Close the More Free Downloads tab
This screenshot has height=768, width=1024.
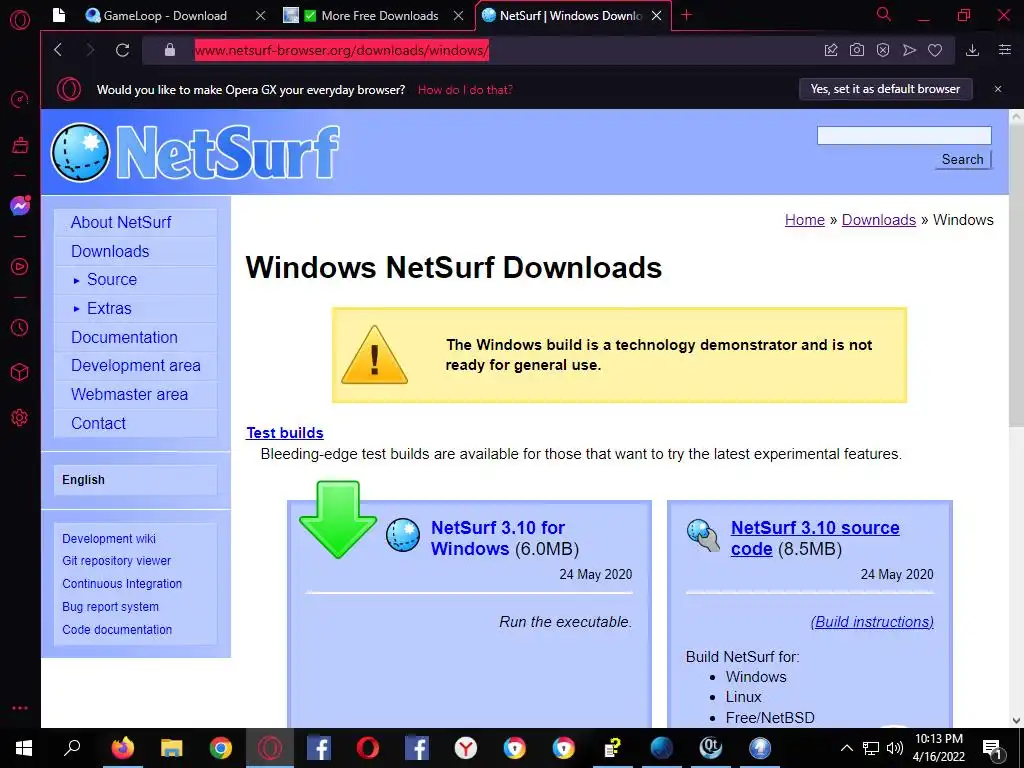point(459,15)
